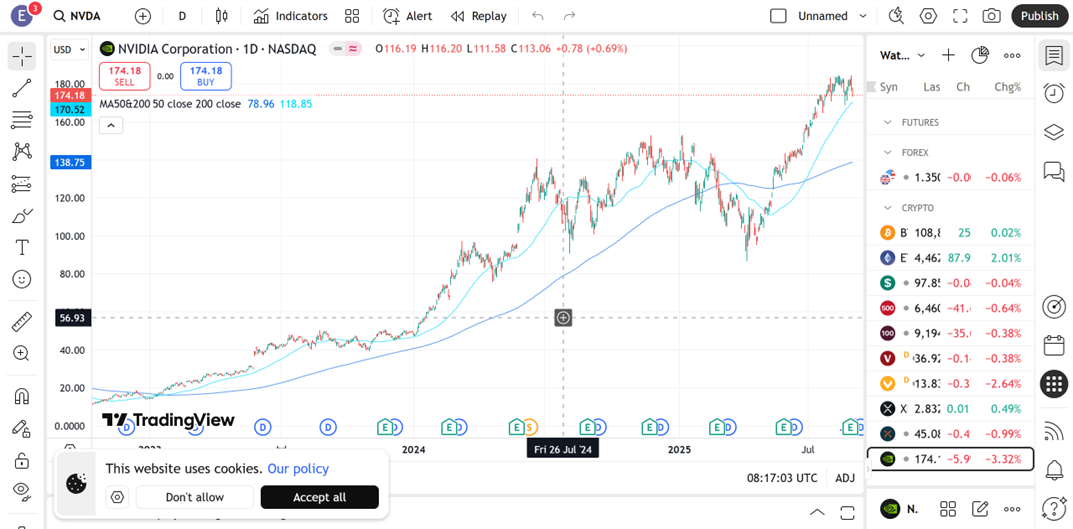Click the 08:17:03 UTC timezone
This screenshot has height=529, width=1073.
coord(782,478)
